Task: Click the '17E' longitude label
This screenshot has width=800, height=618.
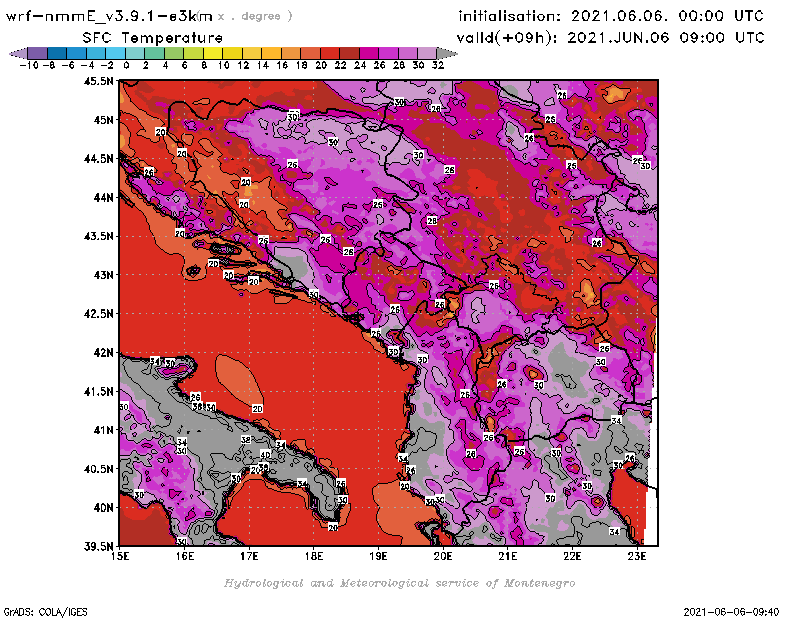Action: point(249,556)
